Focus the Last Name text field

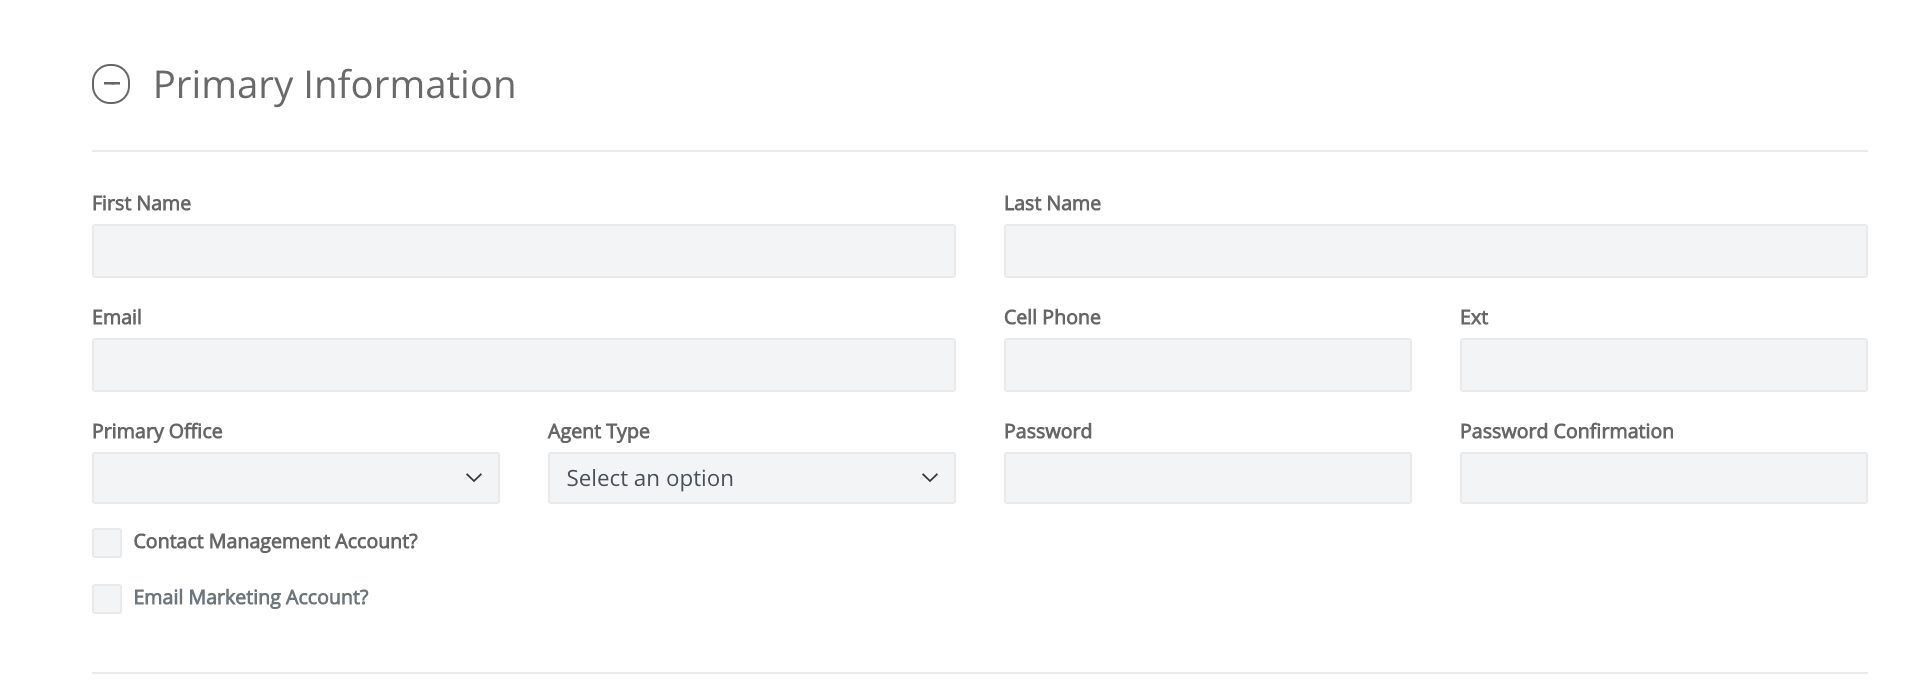1435,251
